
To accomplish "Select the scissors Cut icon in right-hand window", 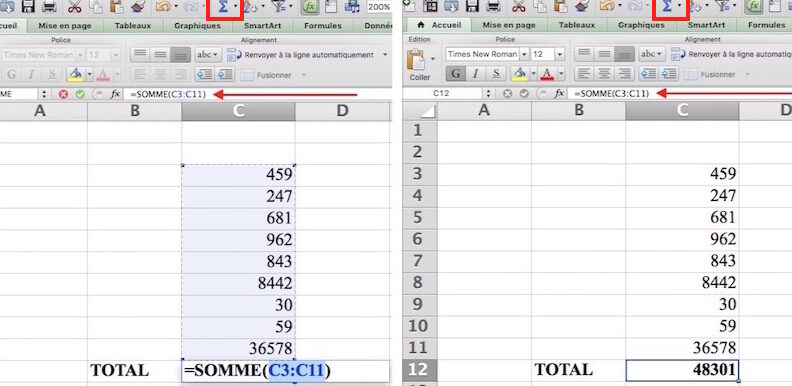I will (518, 6).
